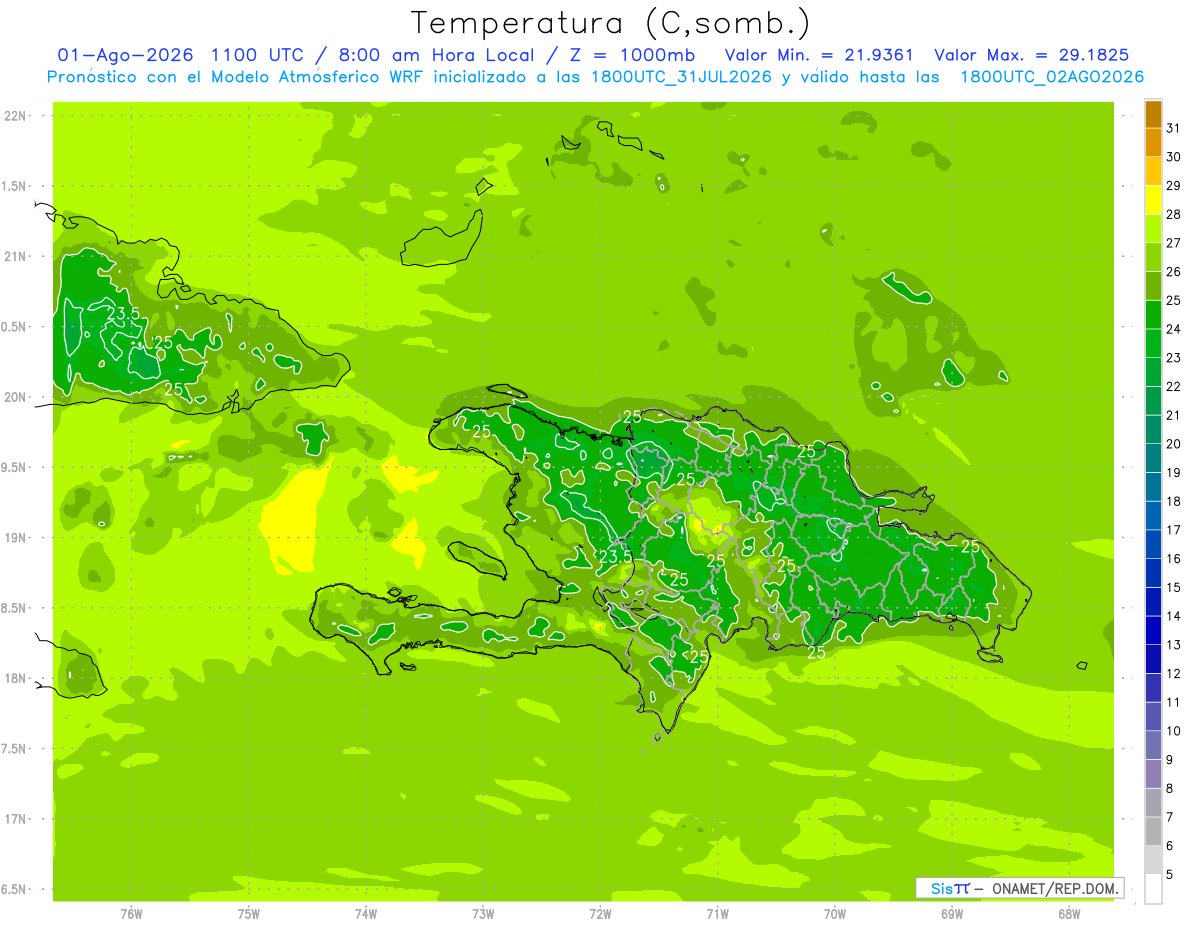Click the '68W' longitude label
Viewport: 1200px width, 927px height.
click(1069, 913)
